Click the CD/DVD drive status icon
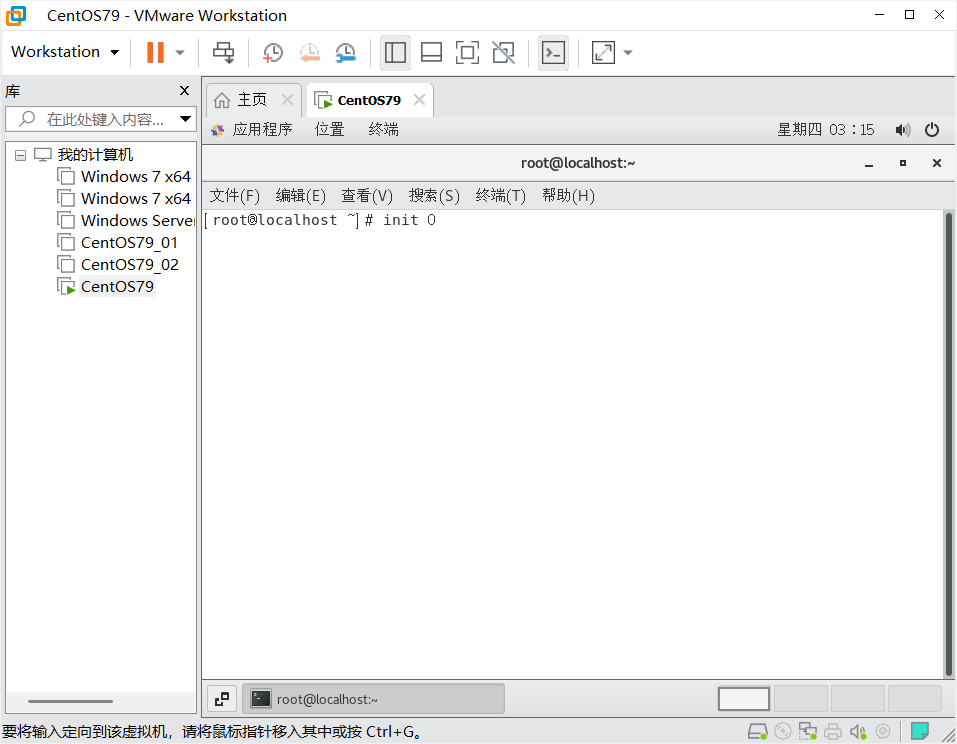The image size is (957, 744). pos(782,731)
